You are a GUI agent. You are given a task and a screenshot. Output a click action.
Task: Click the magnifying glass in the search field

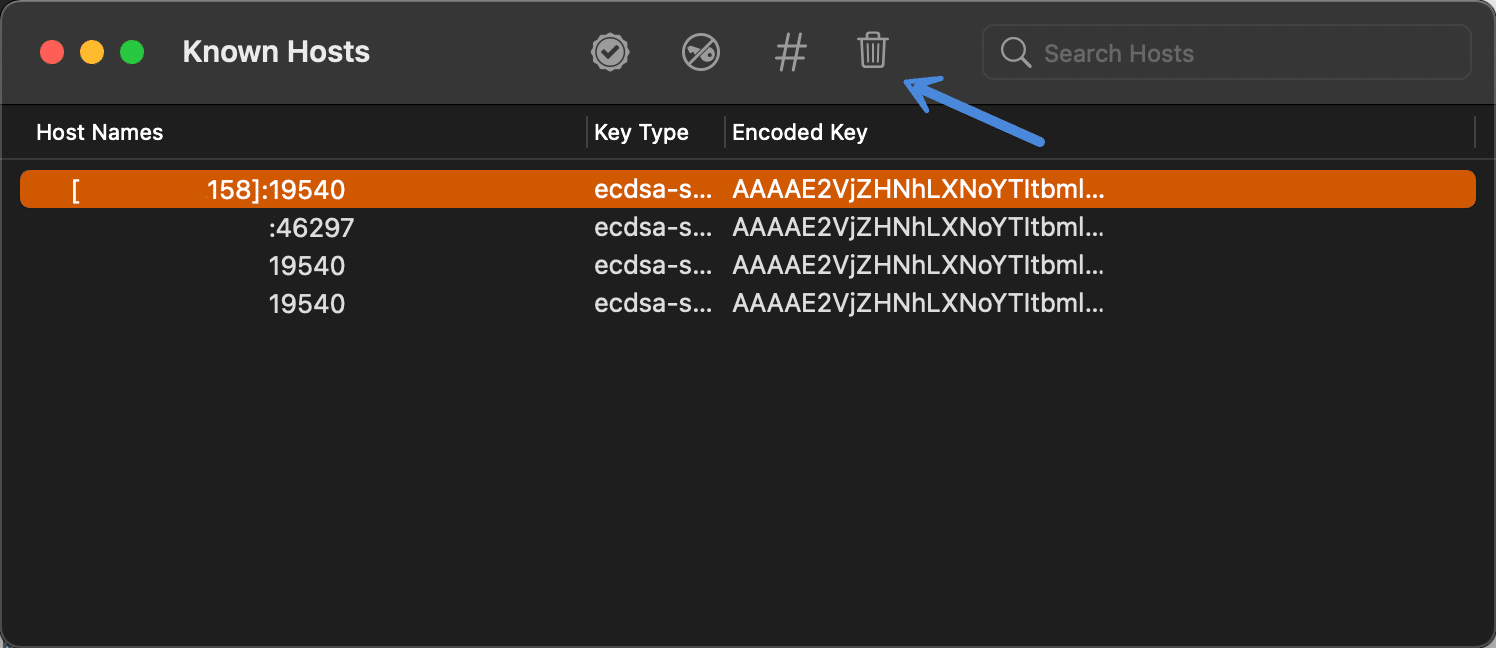tap(1016, 52)
